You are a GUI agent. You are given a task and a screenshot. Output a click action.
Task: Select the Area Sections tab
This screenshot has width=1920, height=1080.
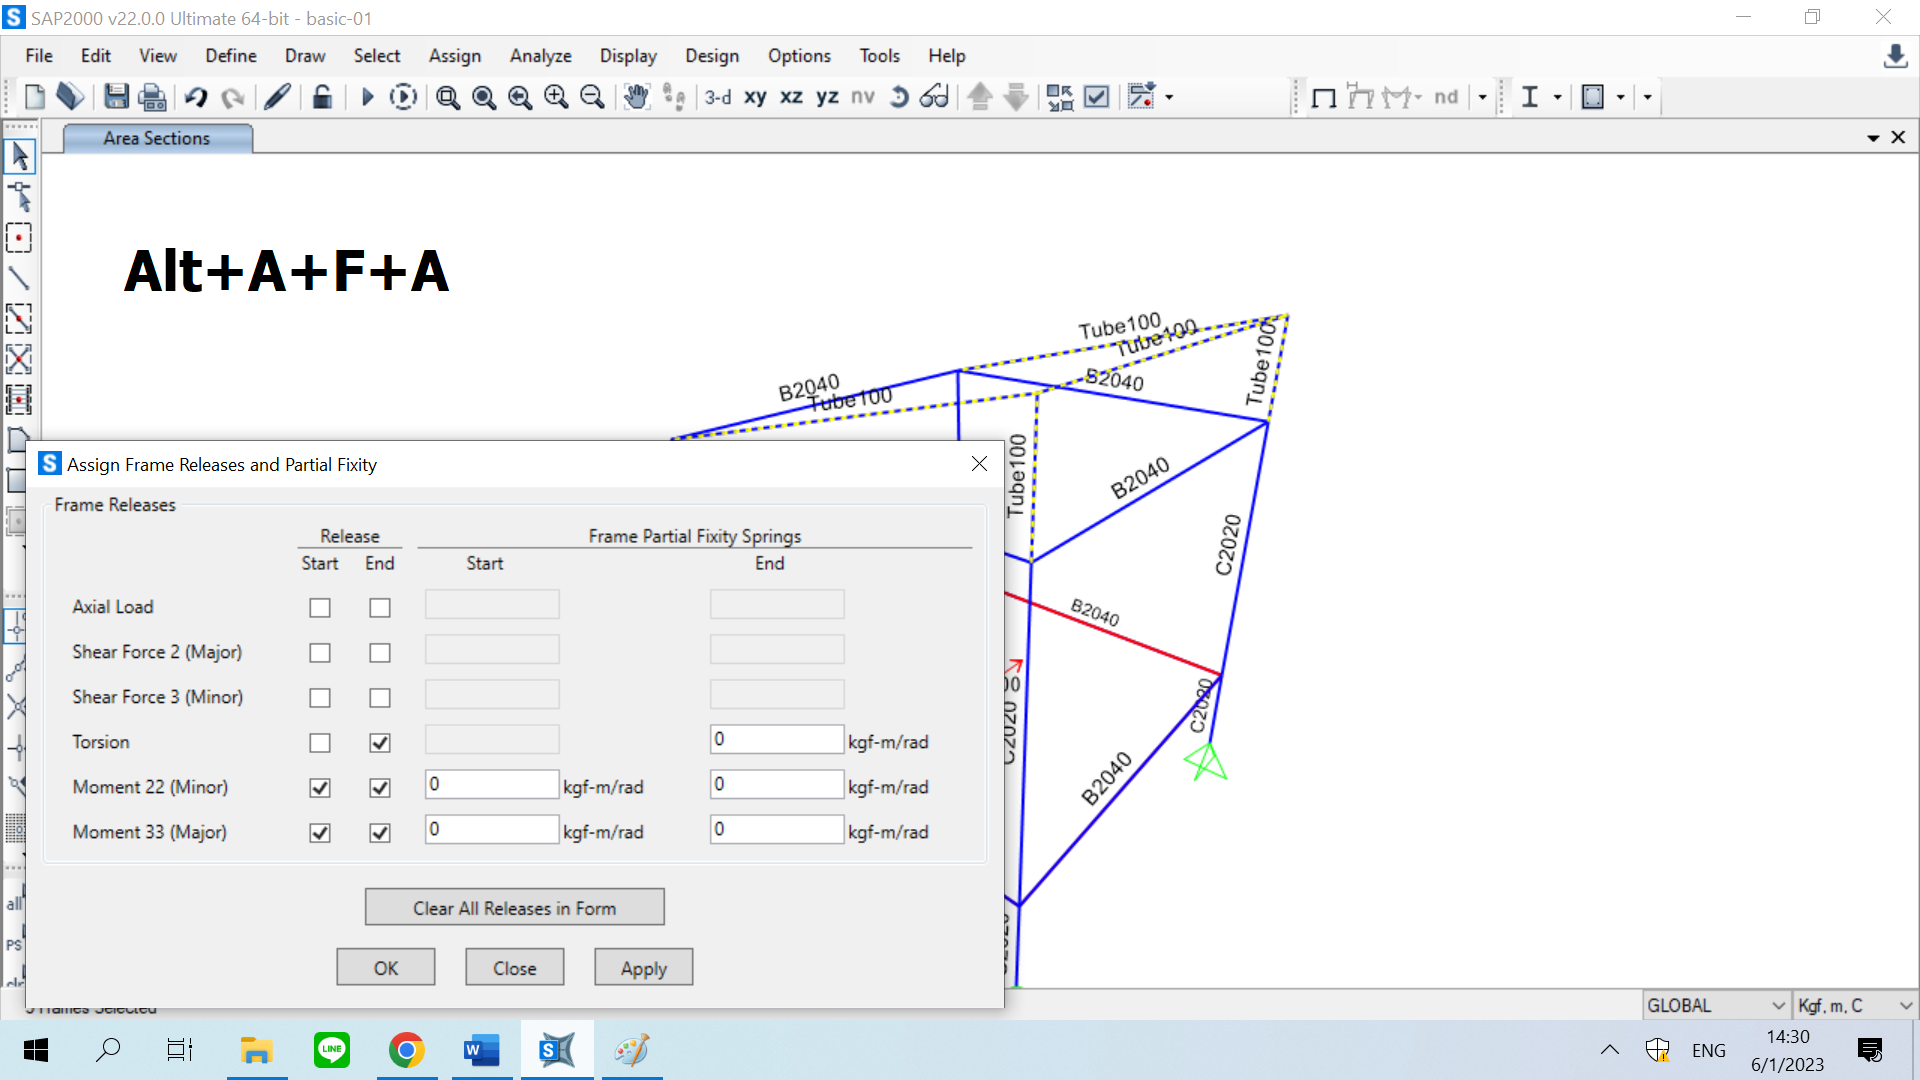coord(157,138)
